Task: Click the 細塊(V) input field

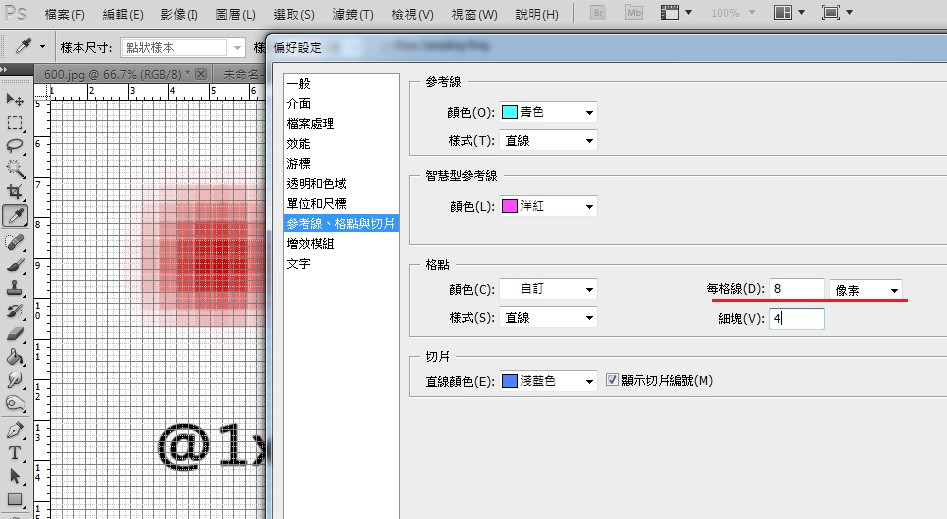Action: (x=797, y=318)
